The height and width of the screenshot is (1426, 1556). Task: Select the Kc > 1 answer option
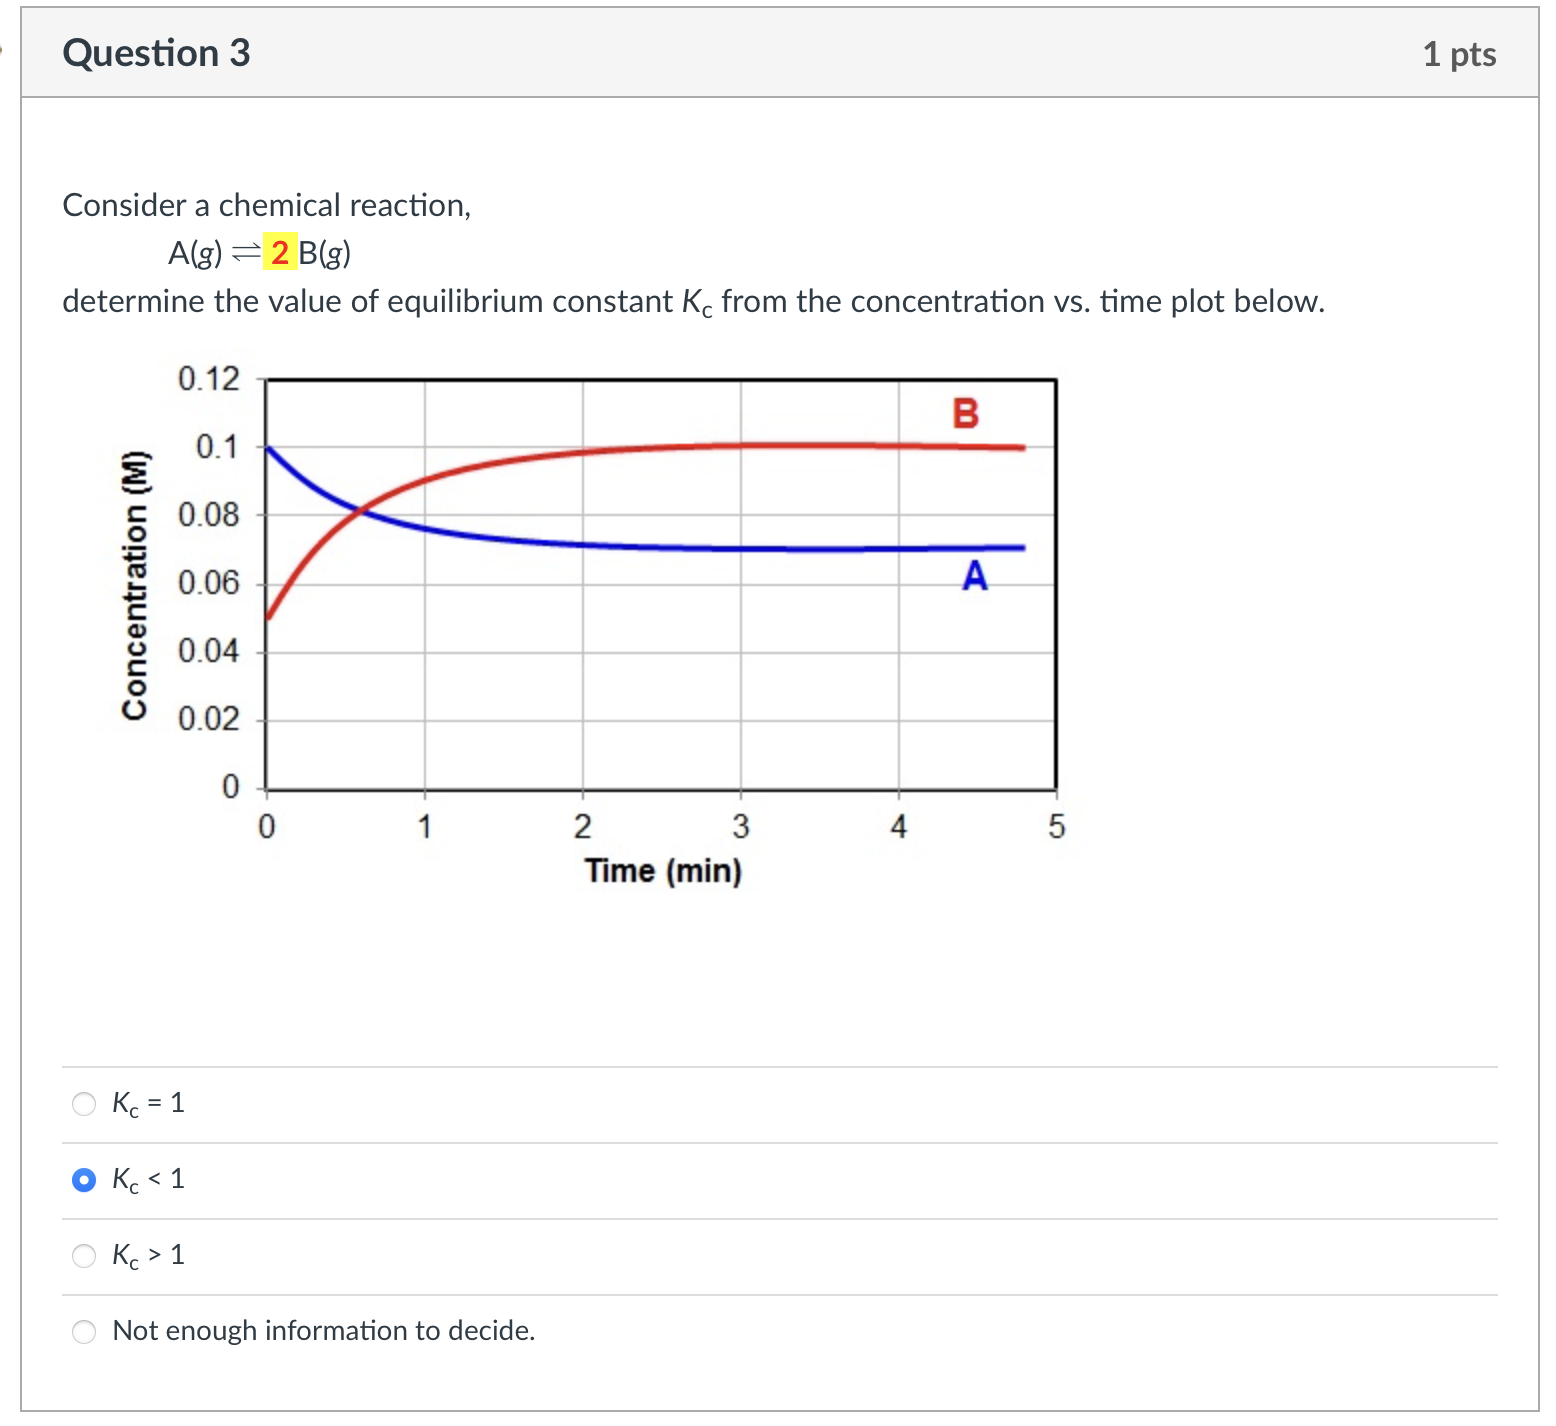(x=84, y=1256)
